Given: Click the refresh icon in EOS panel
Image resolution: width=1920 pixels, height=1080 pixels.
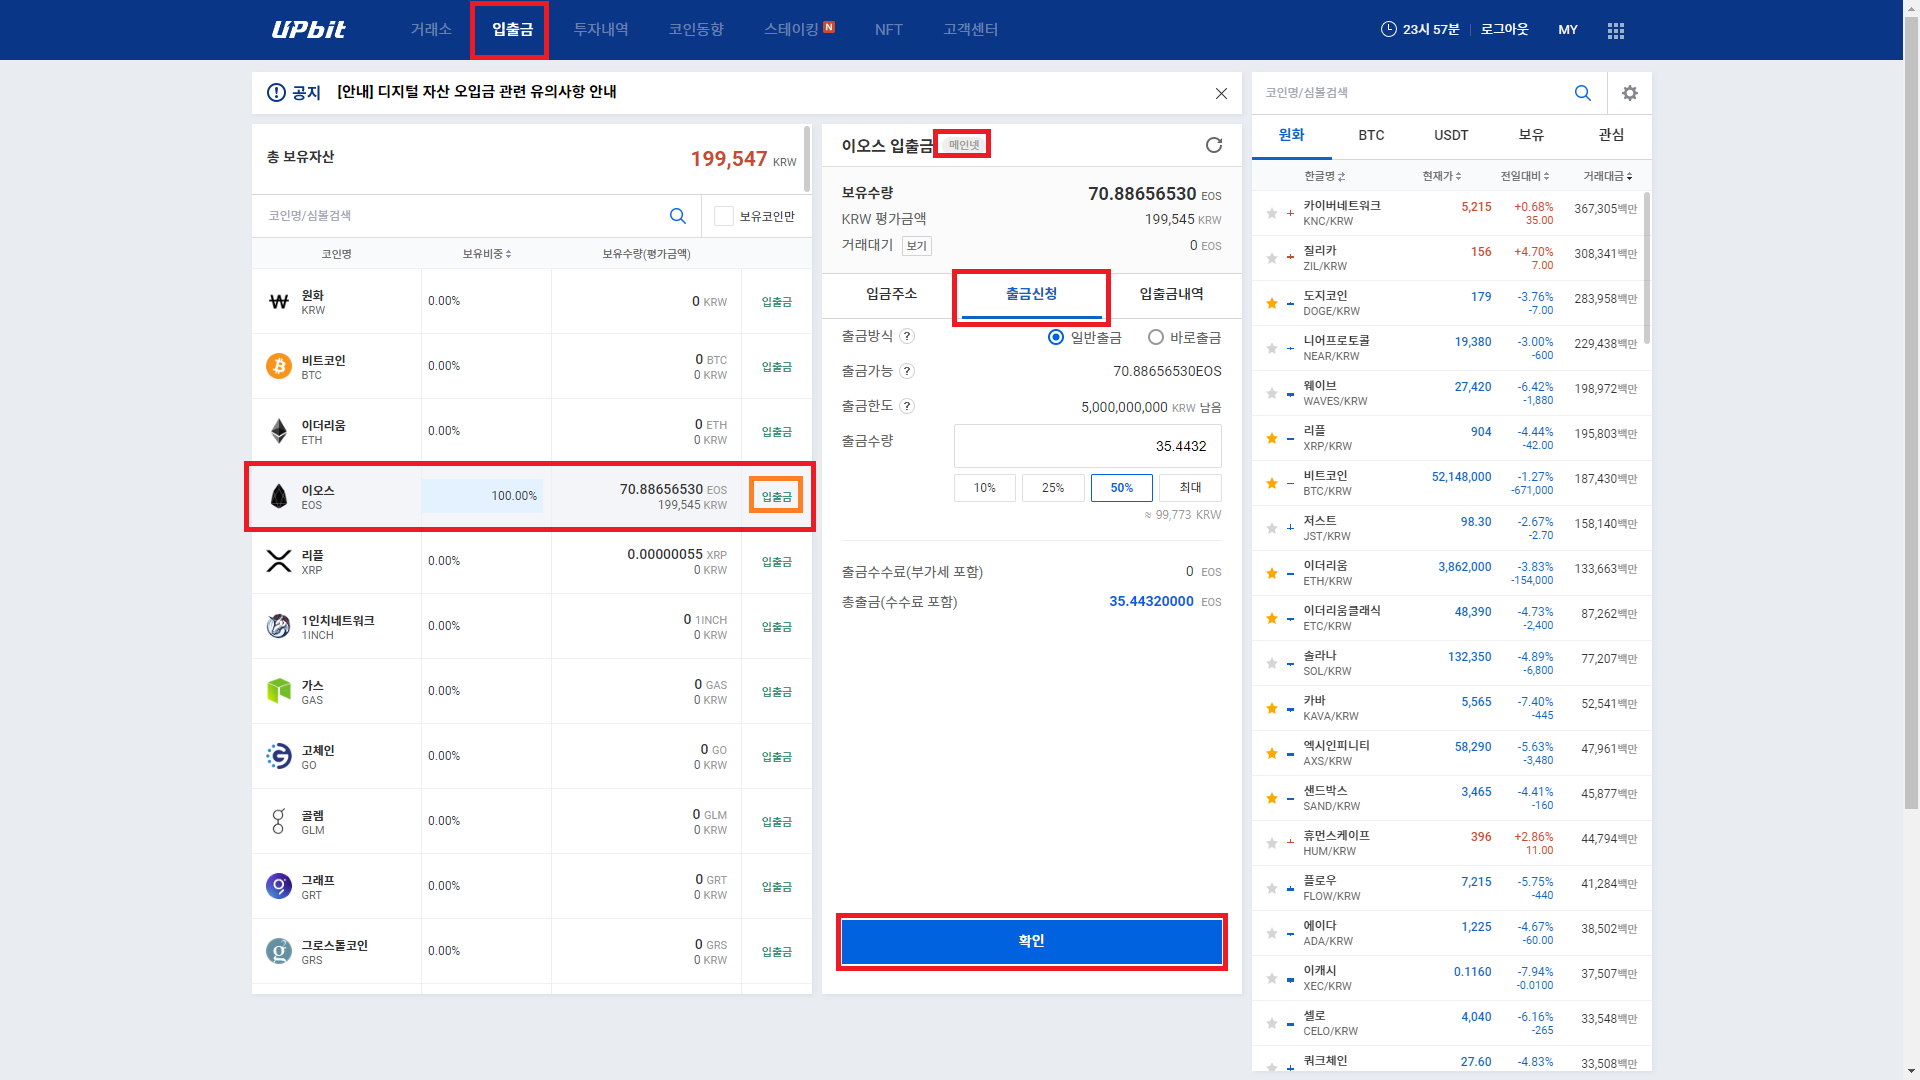Looking at the screenshot, I should point(1213,145).
